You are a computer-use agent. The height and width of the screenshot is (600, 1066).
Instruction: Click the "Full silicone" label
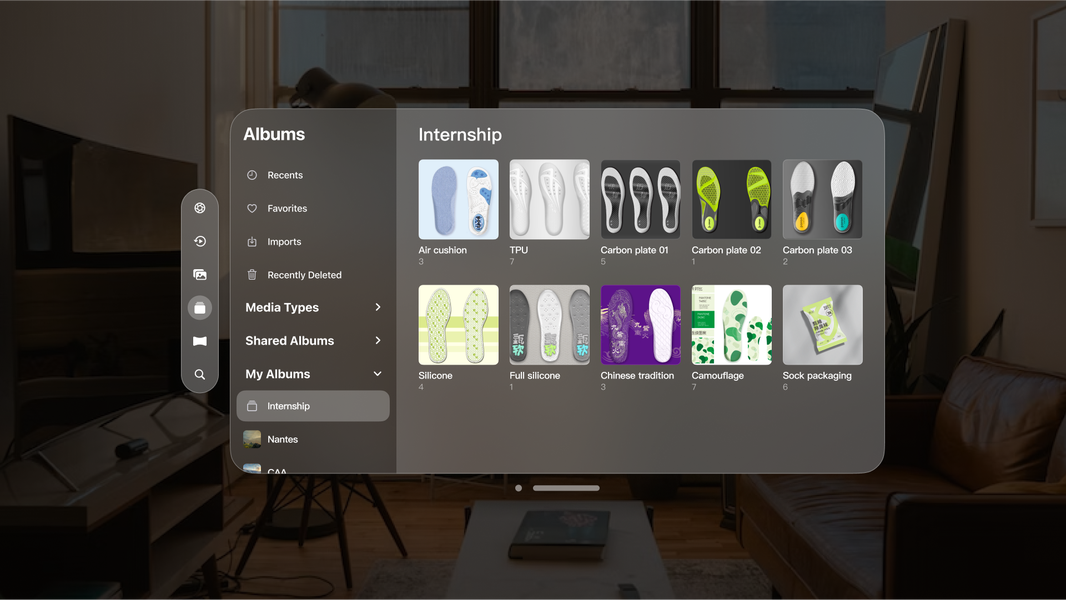[x=535, y=375]
